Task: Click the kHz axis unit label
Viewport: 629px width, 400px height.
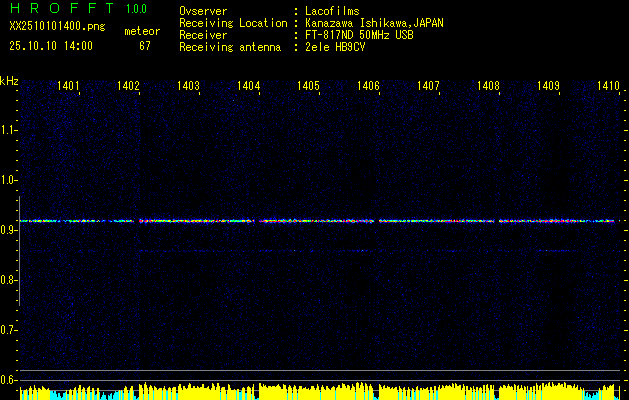Action: [x=9, y=81]
